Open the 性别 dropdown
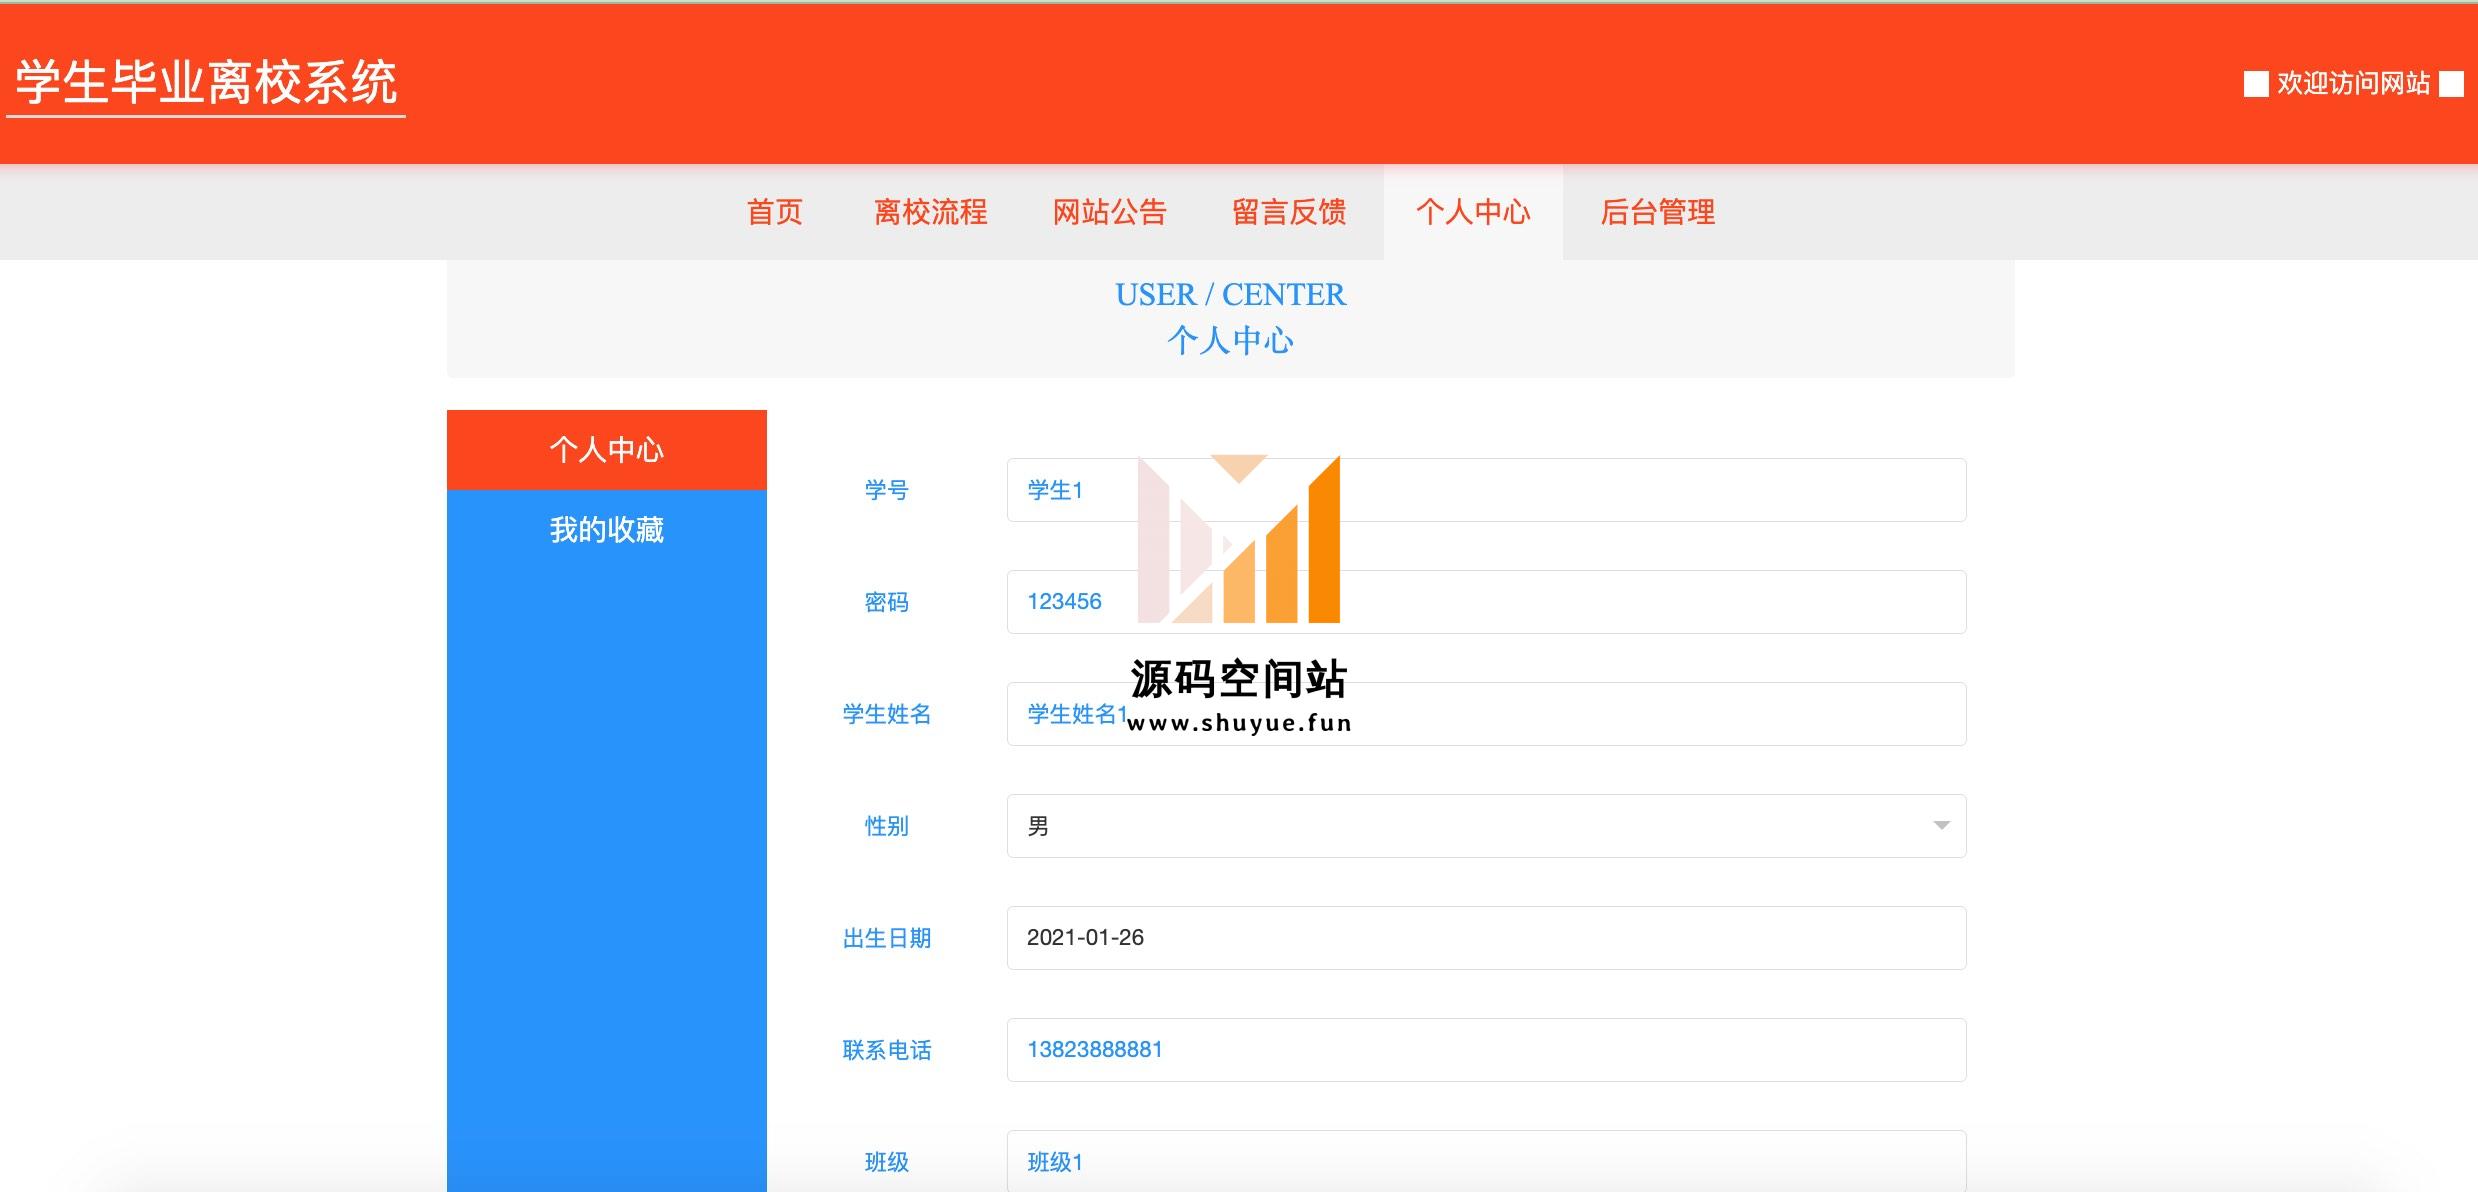2478x1192 pixels. click(x=1486, y=826)
